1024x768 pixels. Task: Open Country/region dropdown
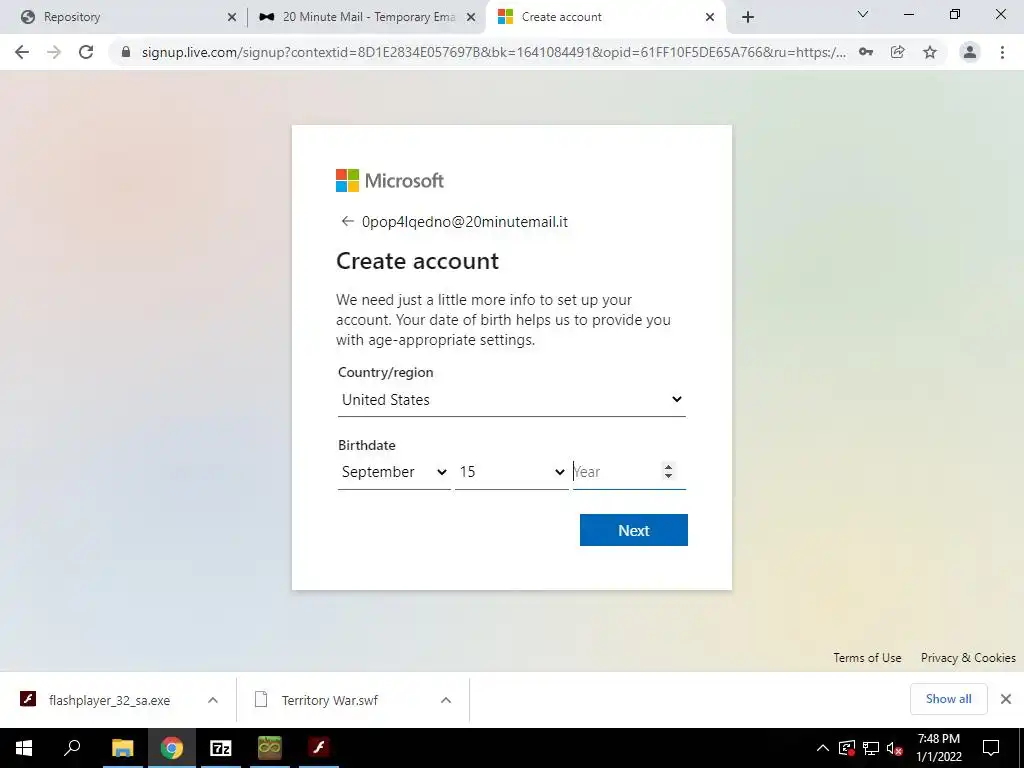click(x=511, y=400)
